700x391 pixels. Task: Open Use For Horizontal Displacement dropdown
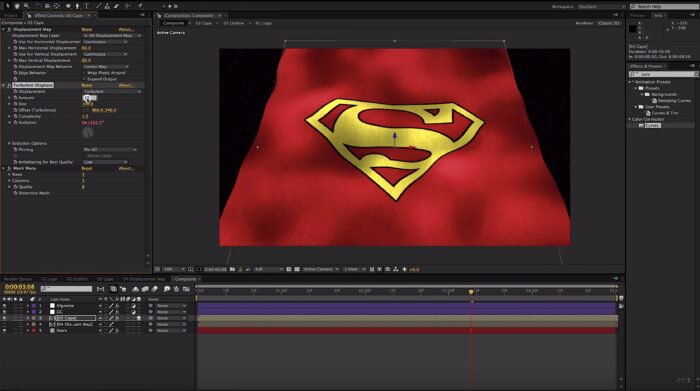105,42
